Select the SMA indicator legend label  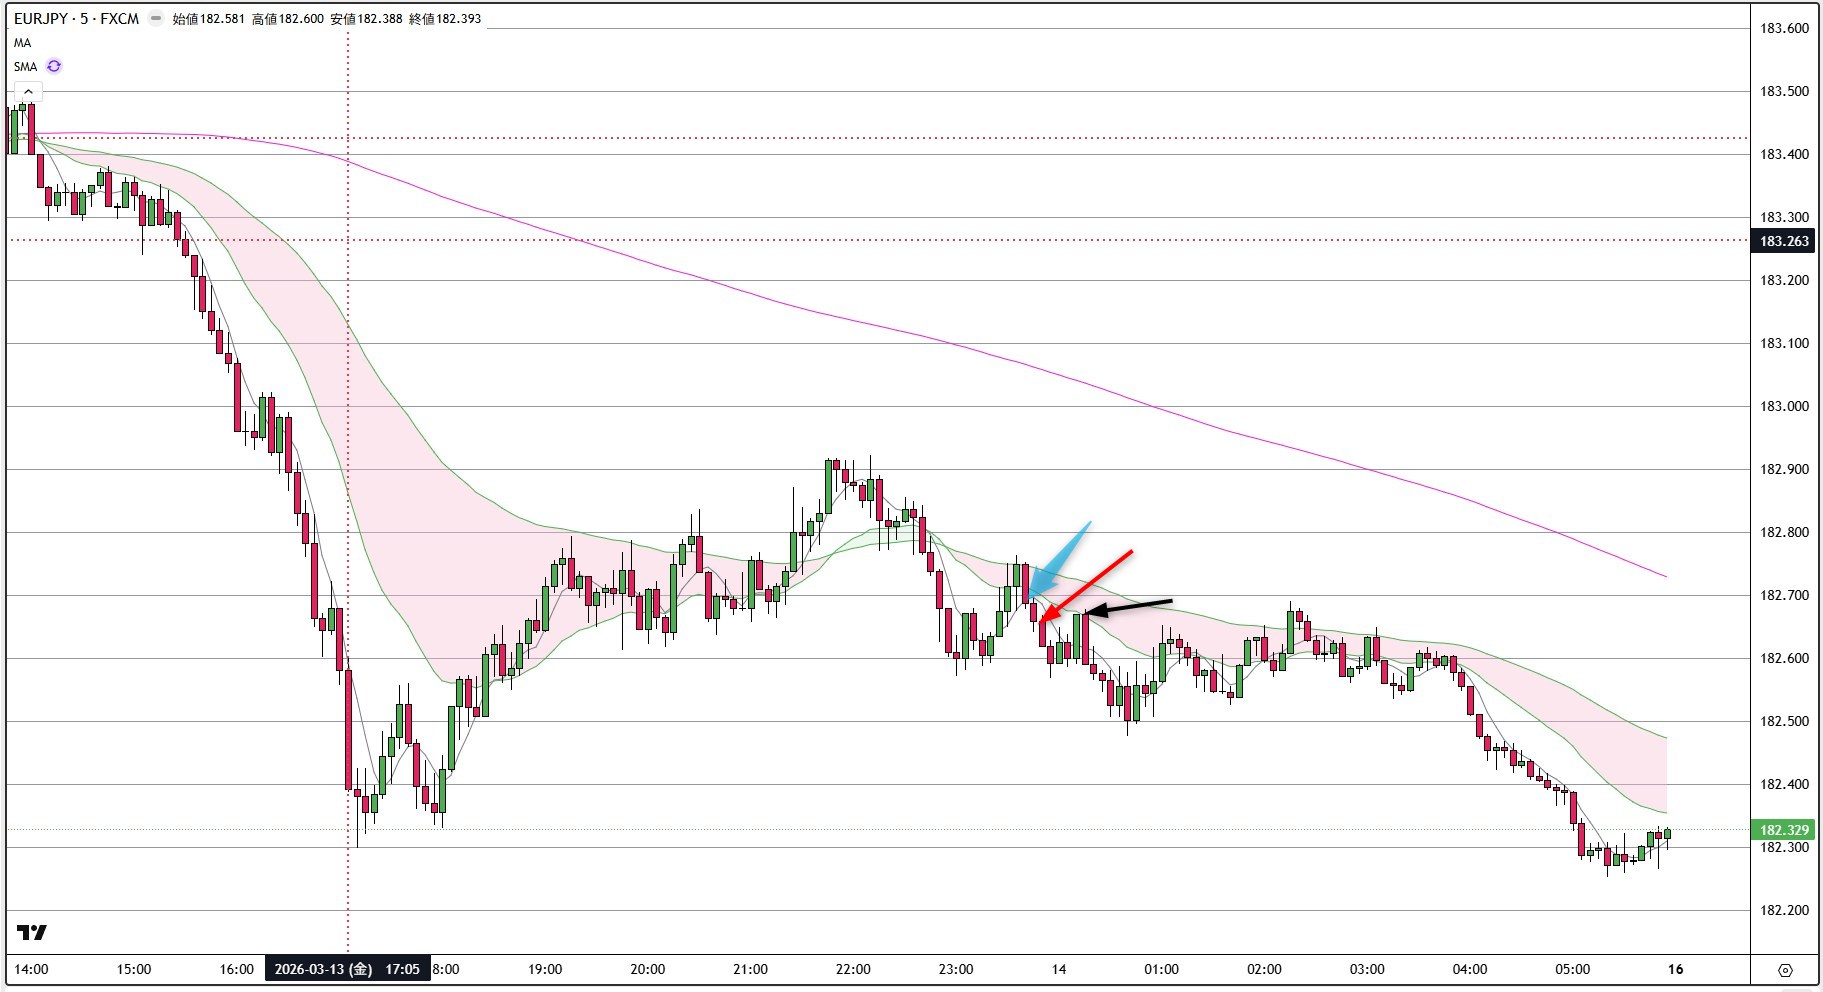tap(25, 67)
